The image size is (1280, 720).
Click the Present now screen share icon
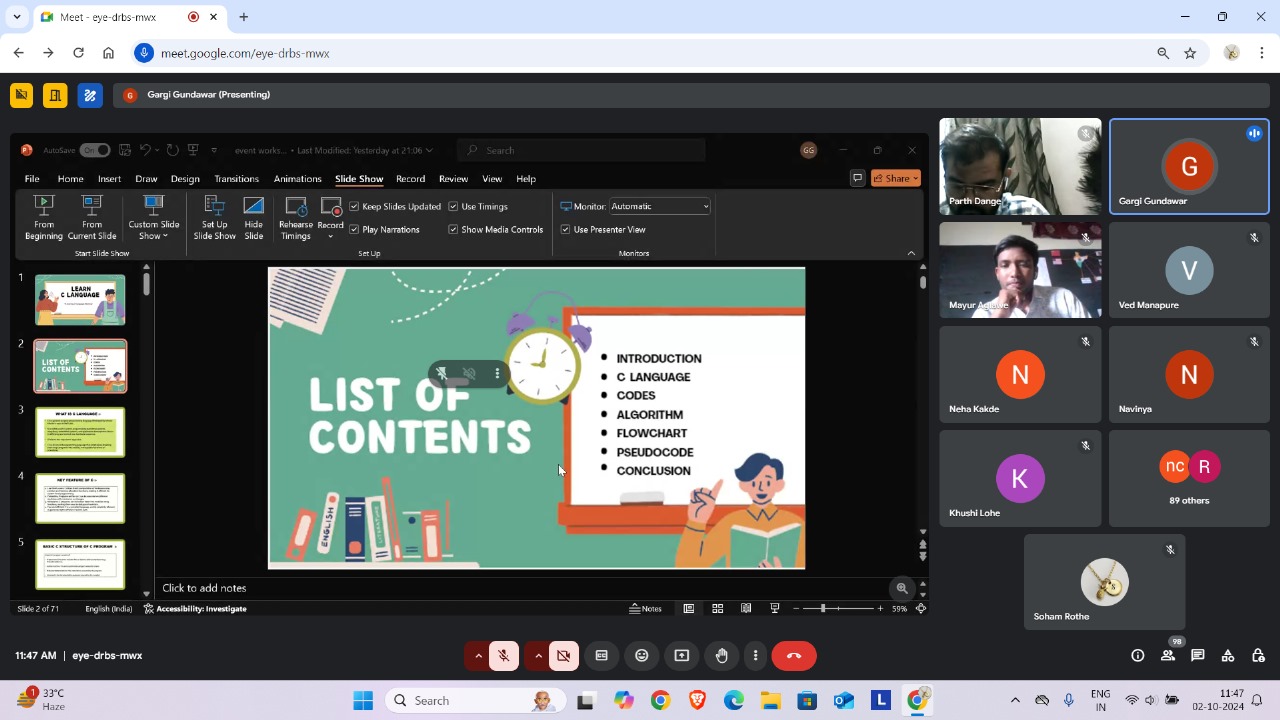pos(682,656)
